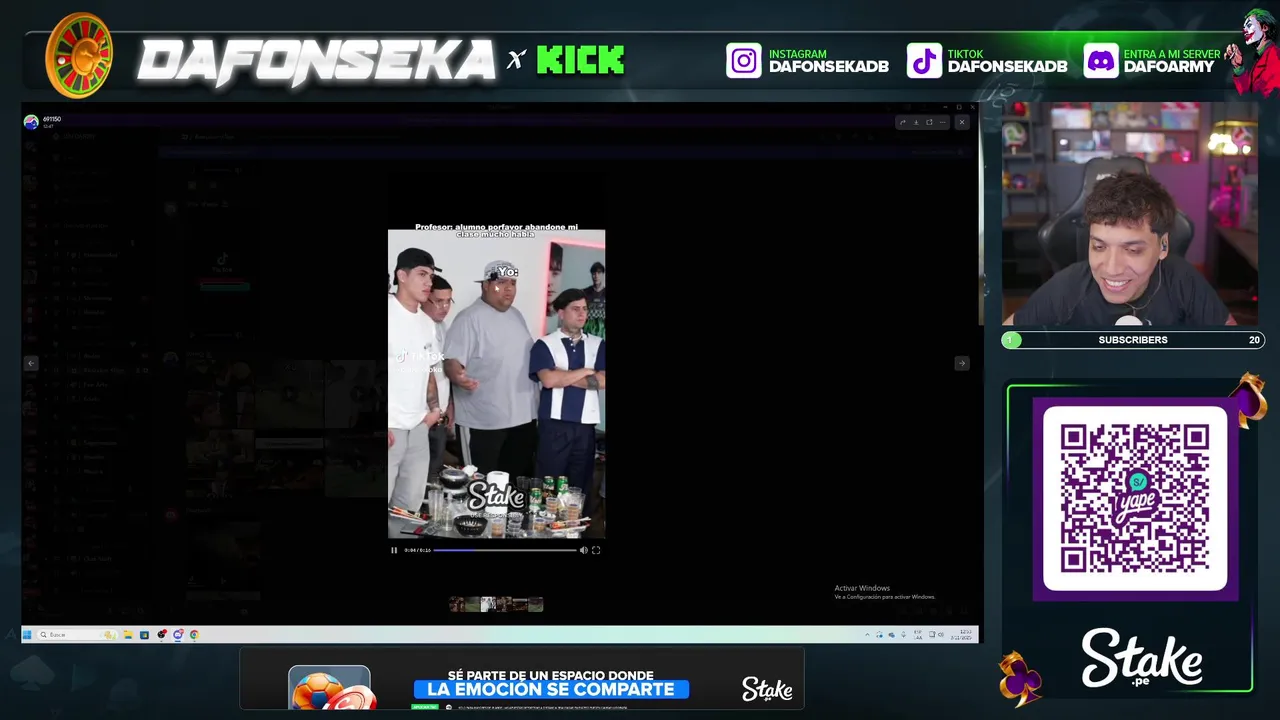Download the video with the download icon
Viewport: 1280px width, 720px height.
pyautogui.click(x=916, y=122)
